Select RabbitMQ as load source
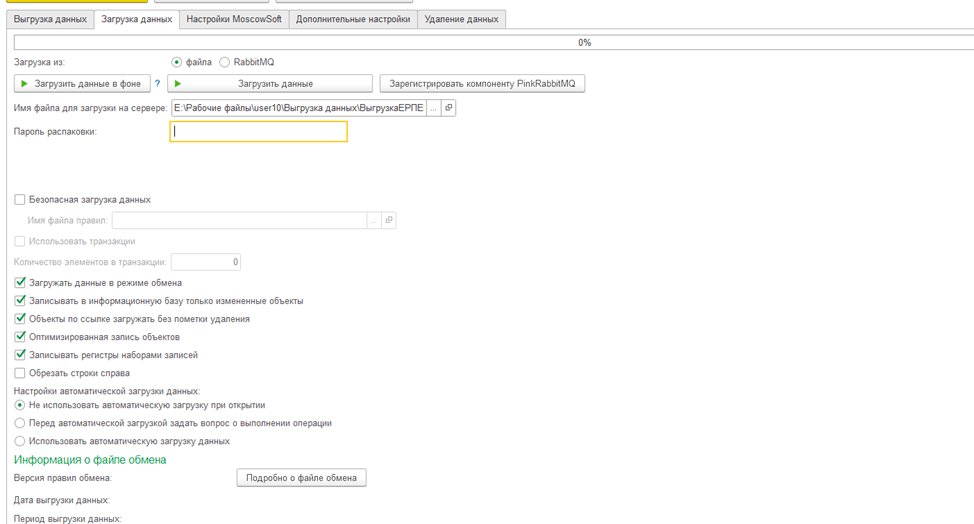This screenshot has height=524, width=974. (x=225, y=62)
